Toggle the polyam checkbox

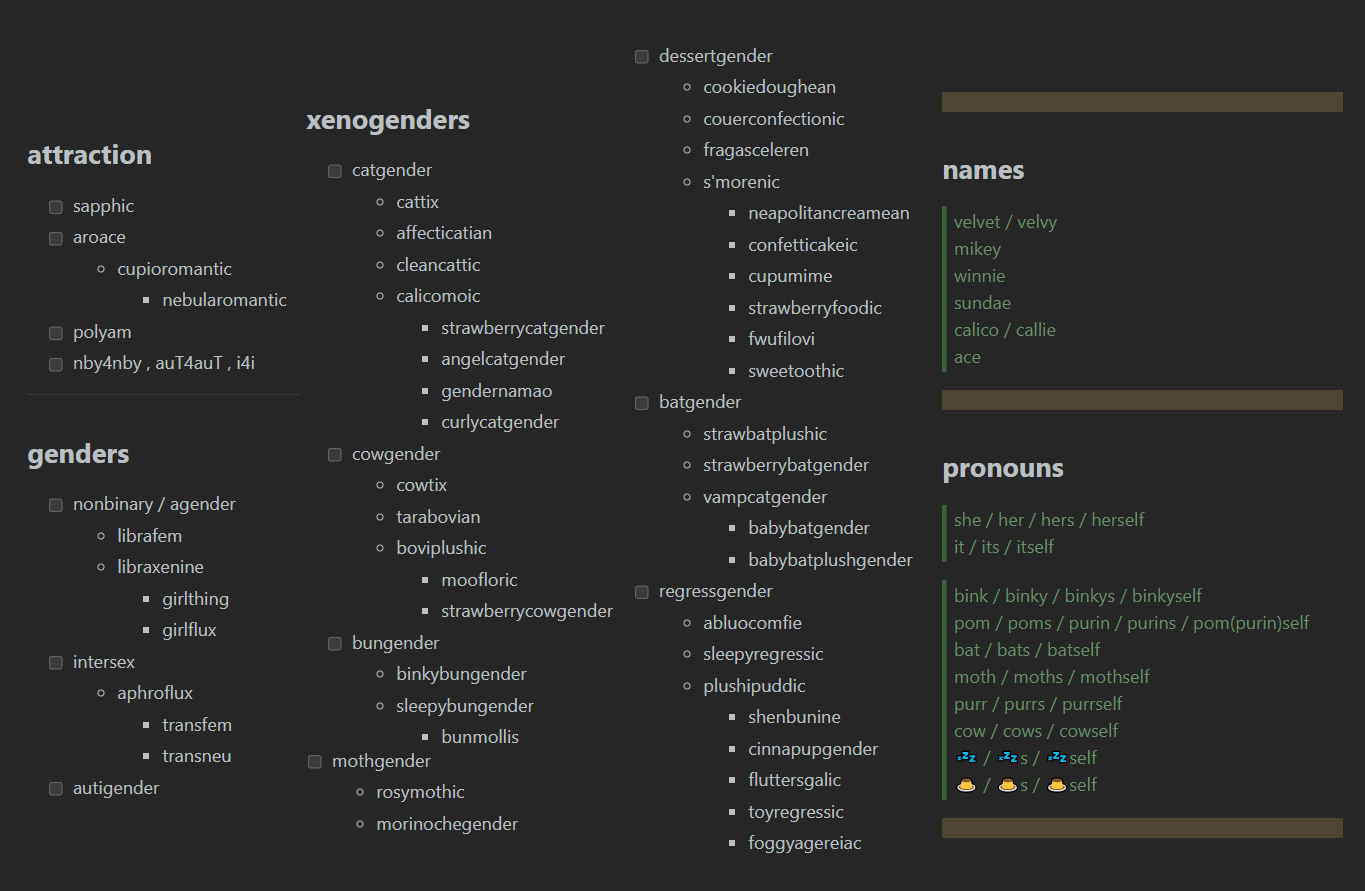(x=56, y=333)
